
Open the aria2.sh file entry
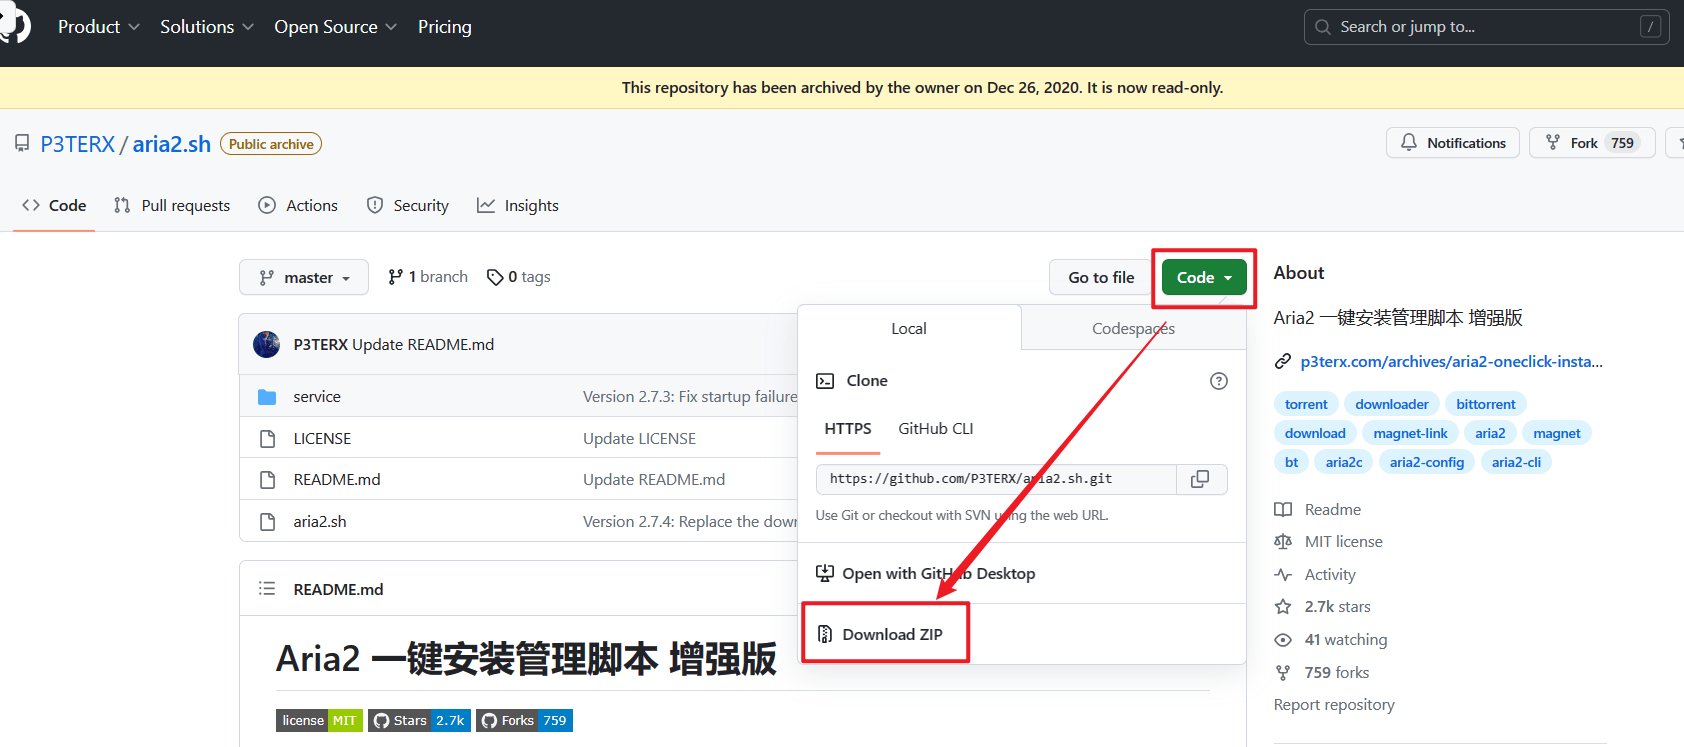320,522
